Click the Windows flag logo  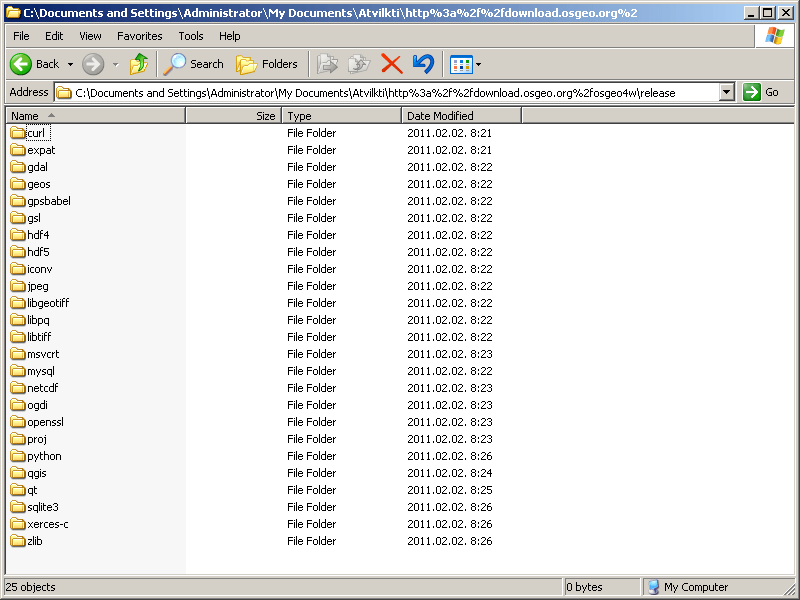coord(774,36)
